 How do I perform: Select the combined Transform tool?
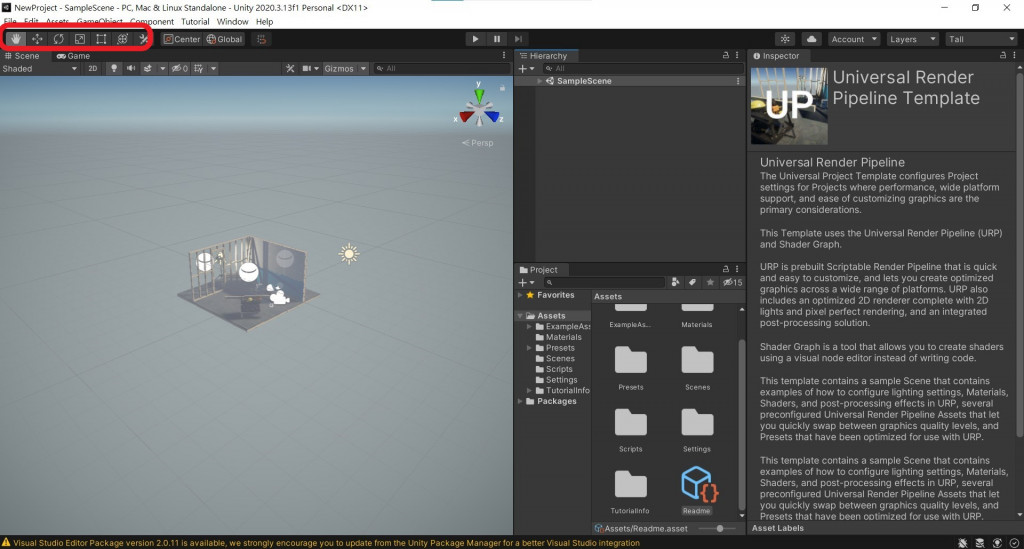pos(122,39)
